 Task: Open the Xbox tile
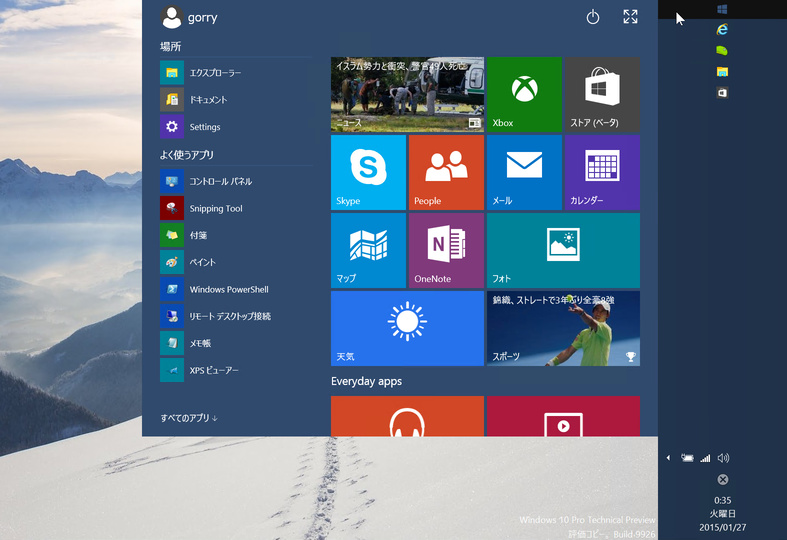524,94
